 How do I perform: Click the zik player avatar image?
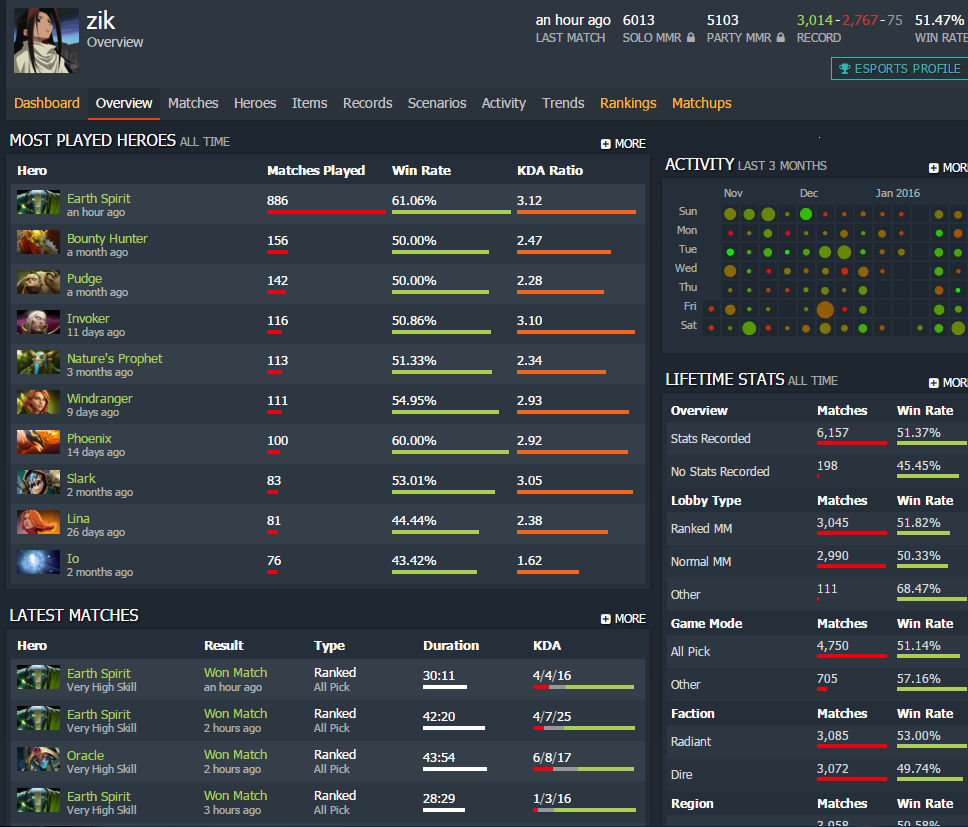[x=46, y=40]
